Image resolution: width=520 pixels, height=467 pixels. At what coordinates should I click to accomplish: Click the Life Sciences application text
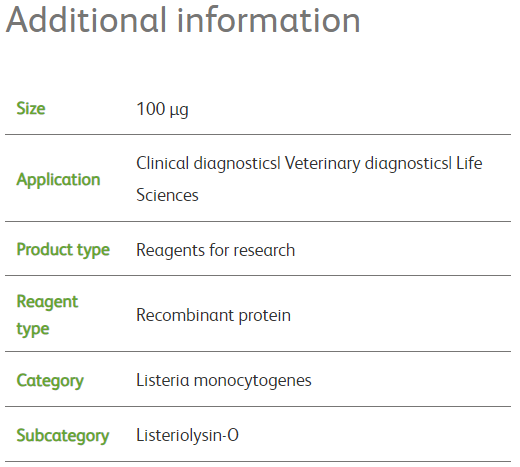click(309, 179)
